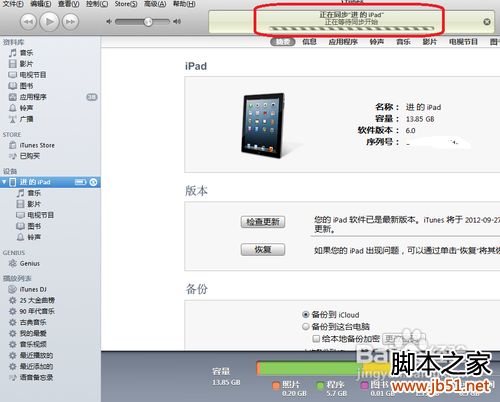Enable 给本地备份加密 checkbox
Image resolution: width=500 pixels, height=402 pixels.
(316, 339)
